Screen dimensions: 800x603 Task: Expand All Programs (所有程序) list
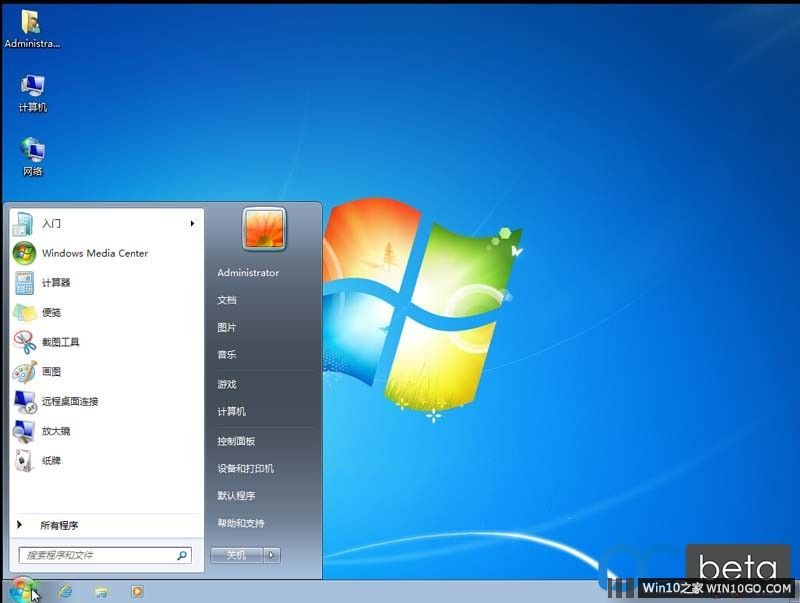click(x=59, y=525)
